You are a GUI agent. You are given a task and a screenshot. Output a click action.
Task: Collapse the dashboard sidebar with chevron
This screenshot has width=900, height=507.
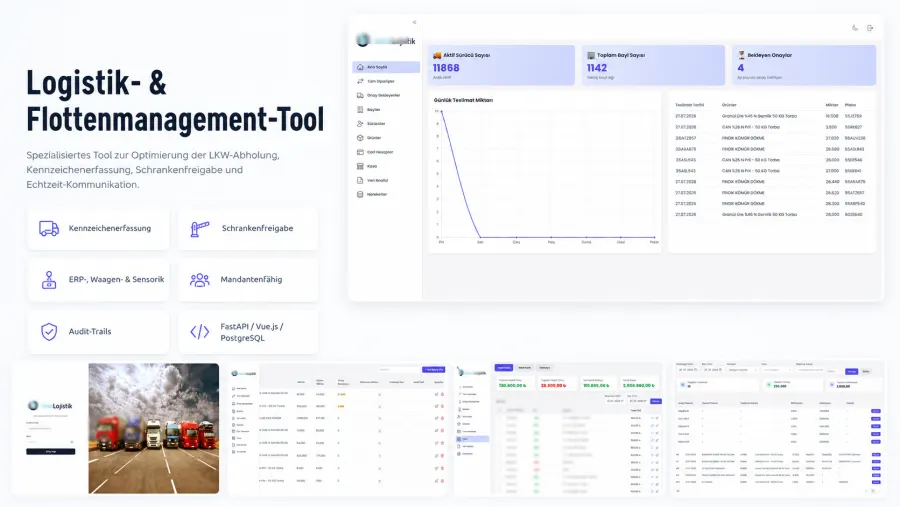coord(414,22)
